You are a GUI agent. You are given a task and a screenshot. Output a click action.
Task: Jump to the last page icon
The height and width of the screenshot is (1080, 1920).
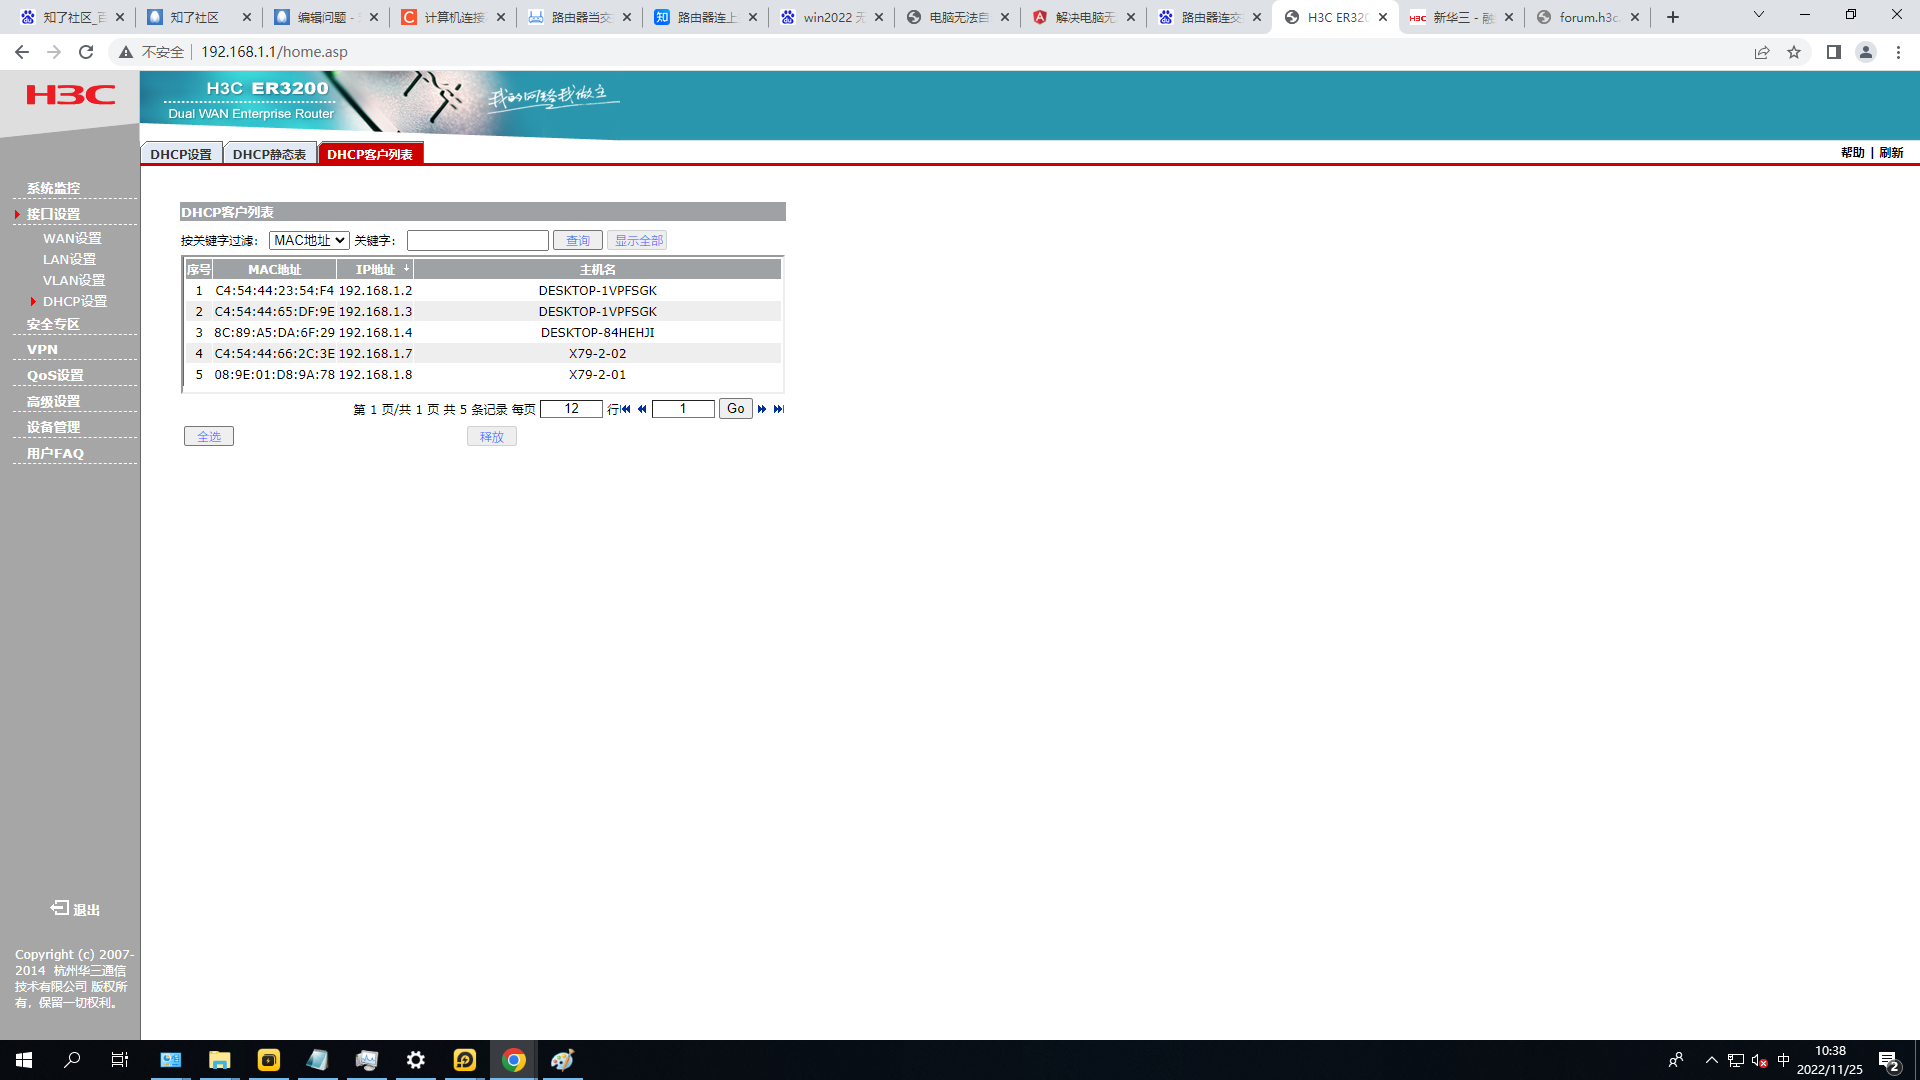point(778,409)
